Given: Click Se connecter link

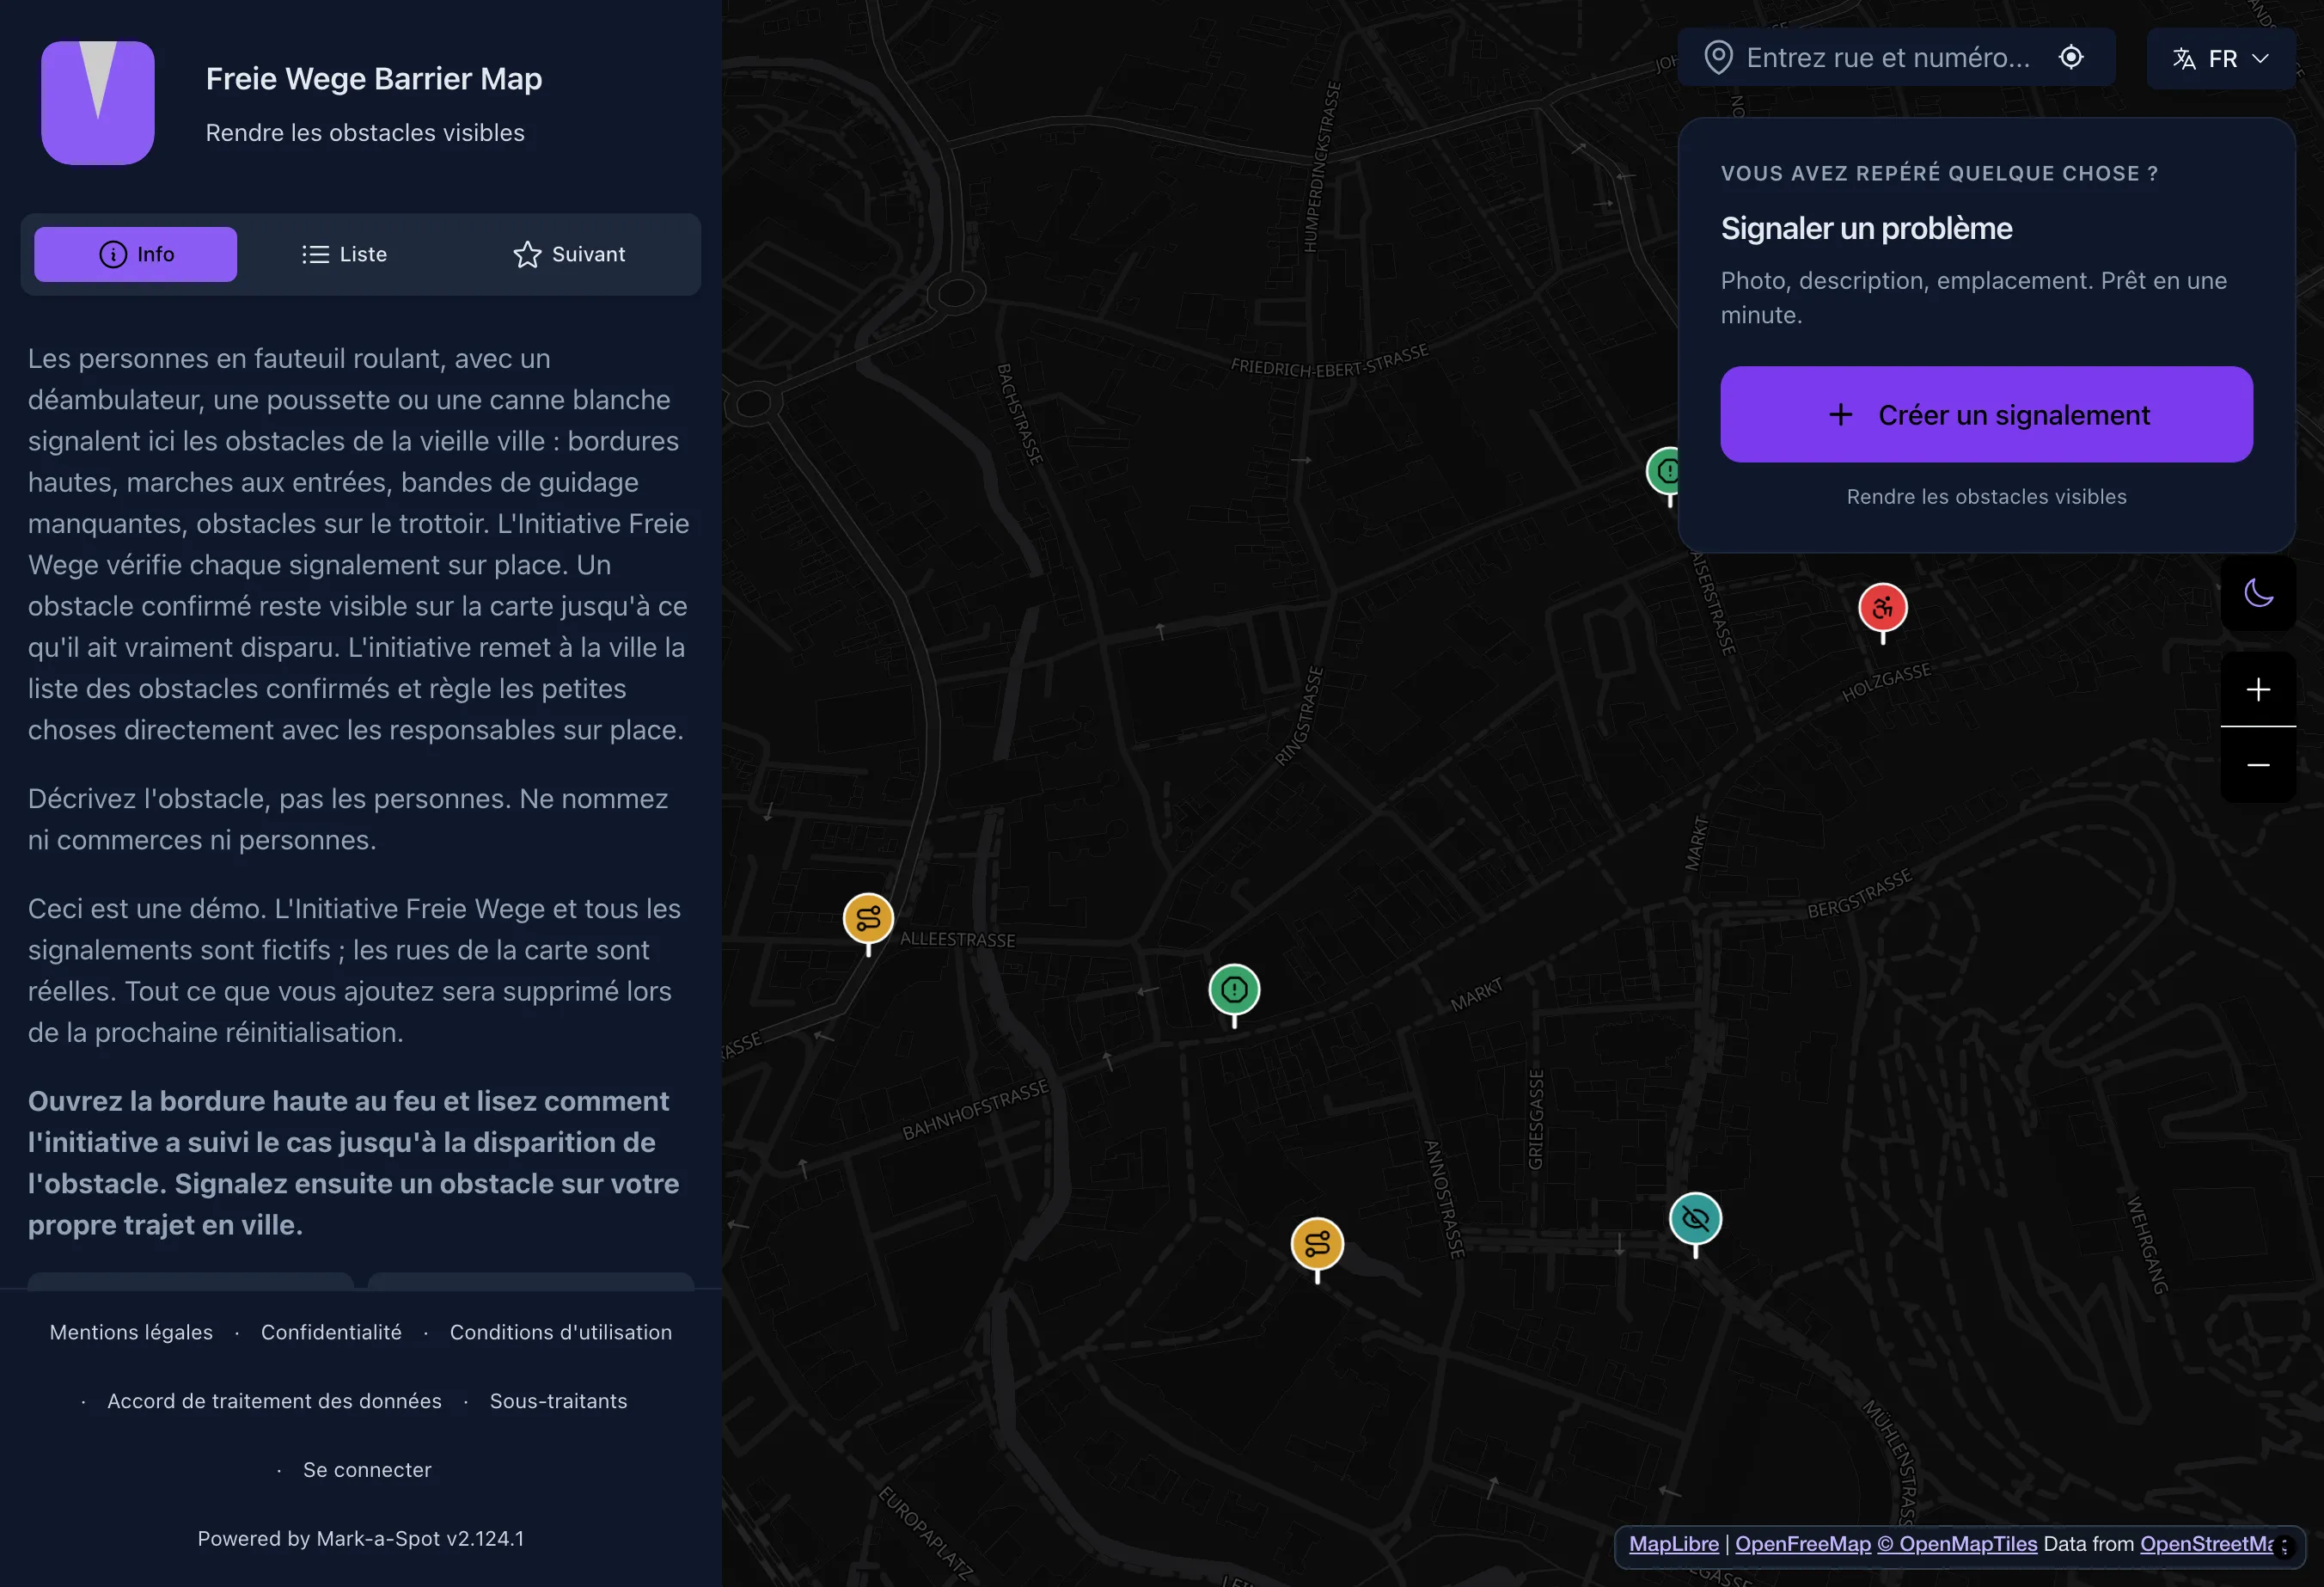Looking at the screenshot, I should 367,1470.
